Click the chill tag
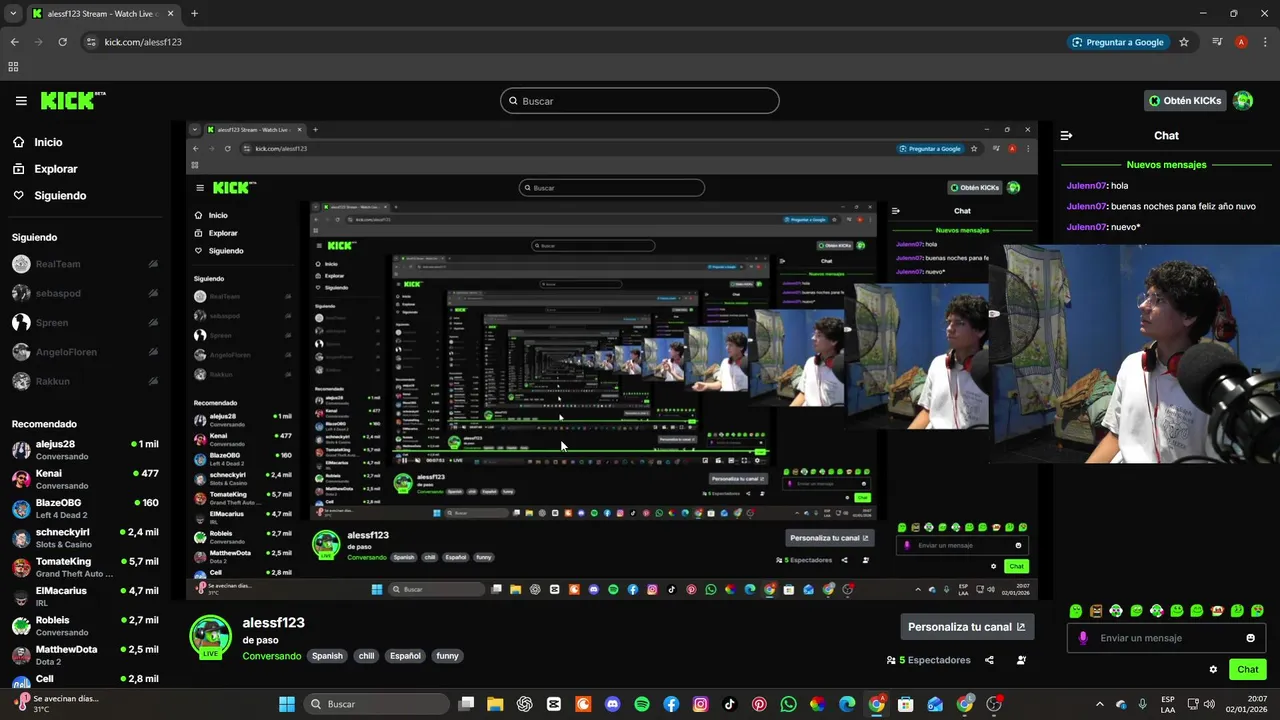 click(x=367, y=656)
